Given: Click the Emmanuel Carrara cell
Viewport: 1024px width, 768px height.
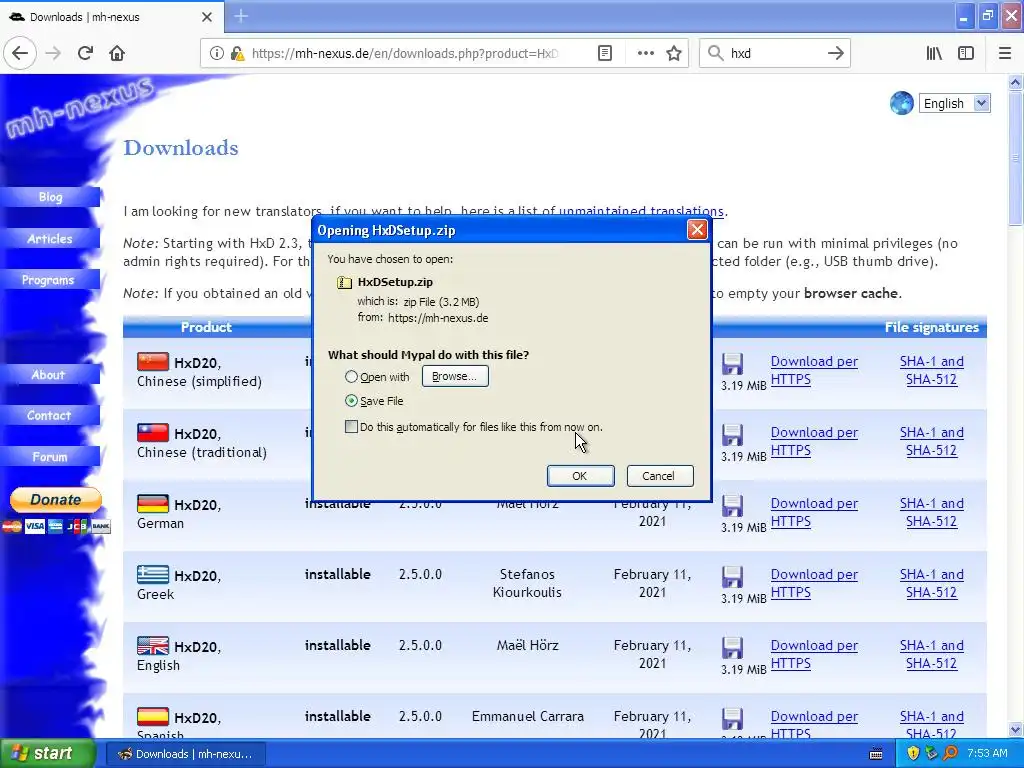Looking at the screenshot, I should (528, 716).
